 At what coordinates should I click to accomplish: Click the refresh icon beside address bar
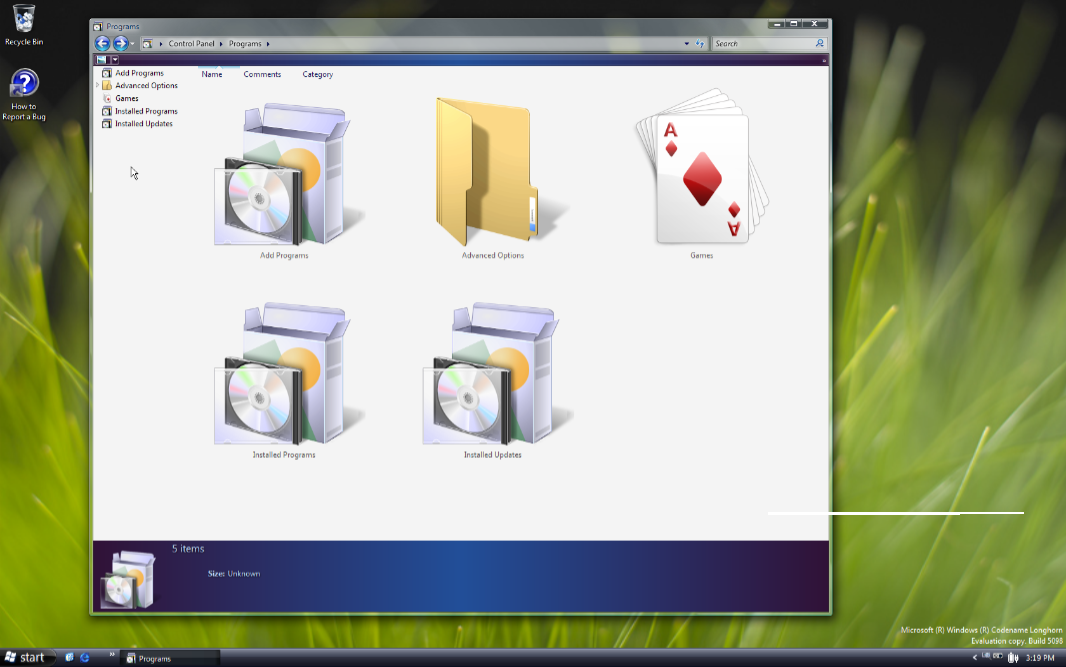point(700,44)
